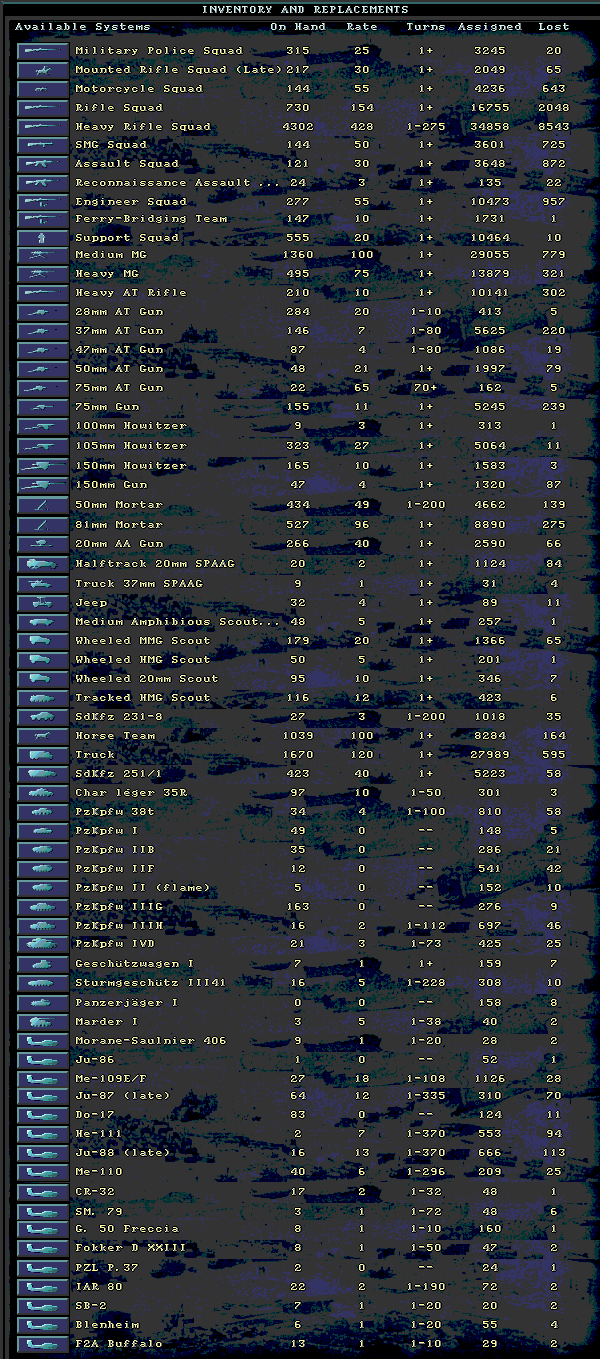Viewport: 600px width, 1359px height.
Task: Click the Reconnaissance Assault name
Action: [176, 183]
